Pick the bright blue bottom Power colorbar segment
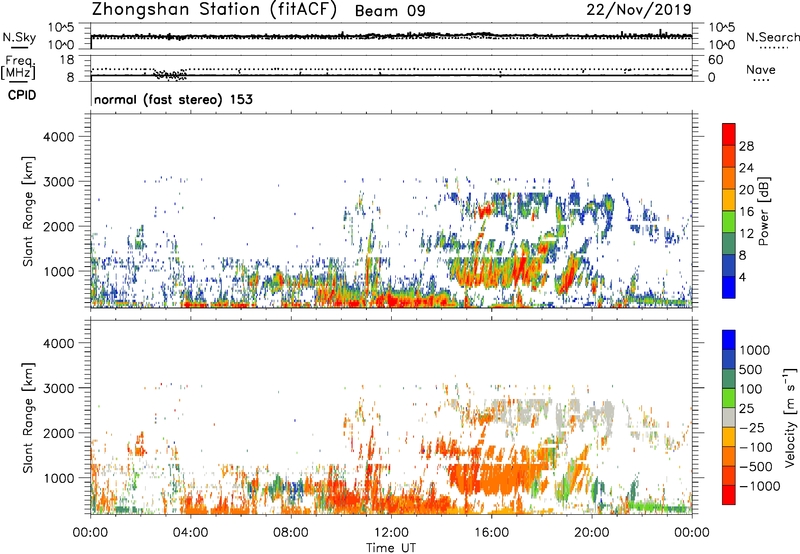 coord(729,288)
